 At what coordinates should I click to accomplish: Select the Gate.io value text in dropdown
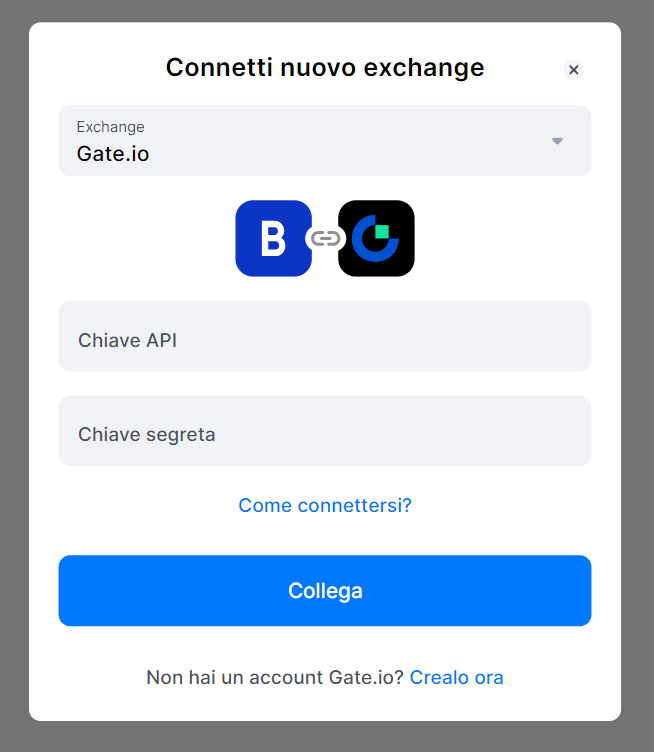click(113, 154)
